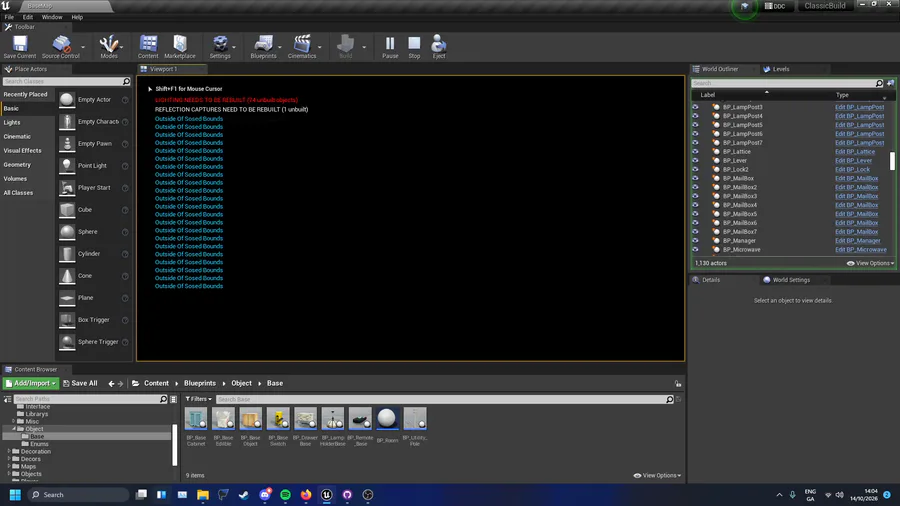Open the Help menu
The image size is (900, 506).
pyautogui.click(x=77, y=17)
